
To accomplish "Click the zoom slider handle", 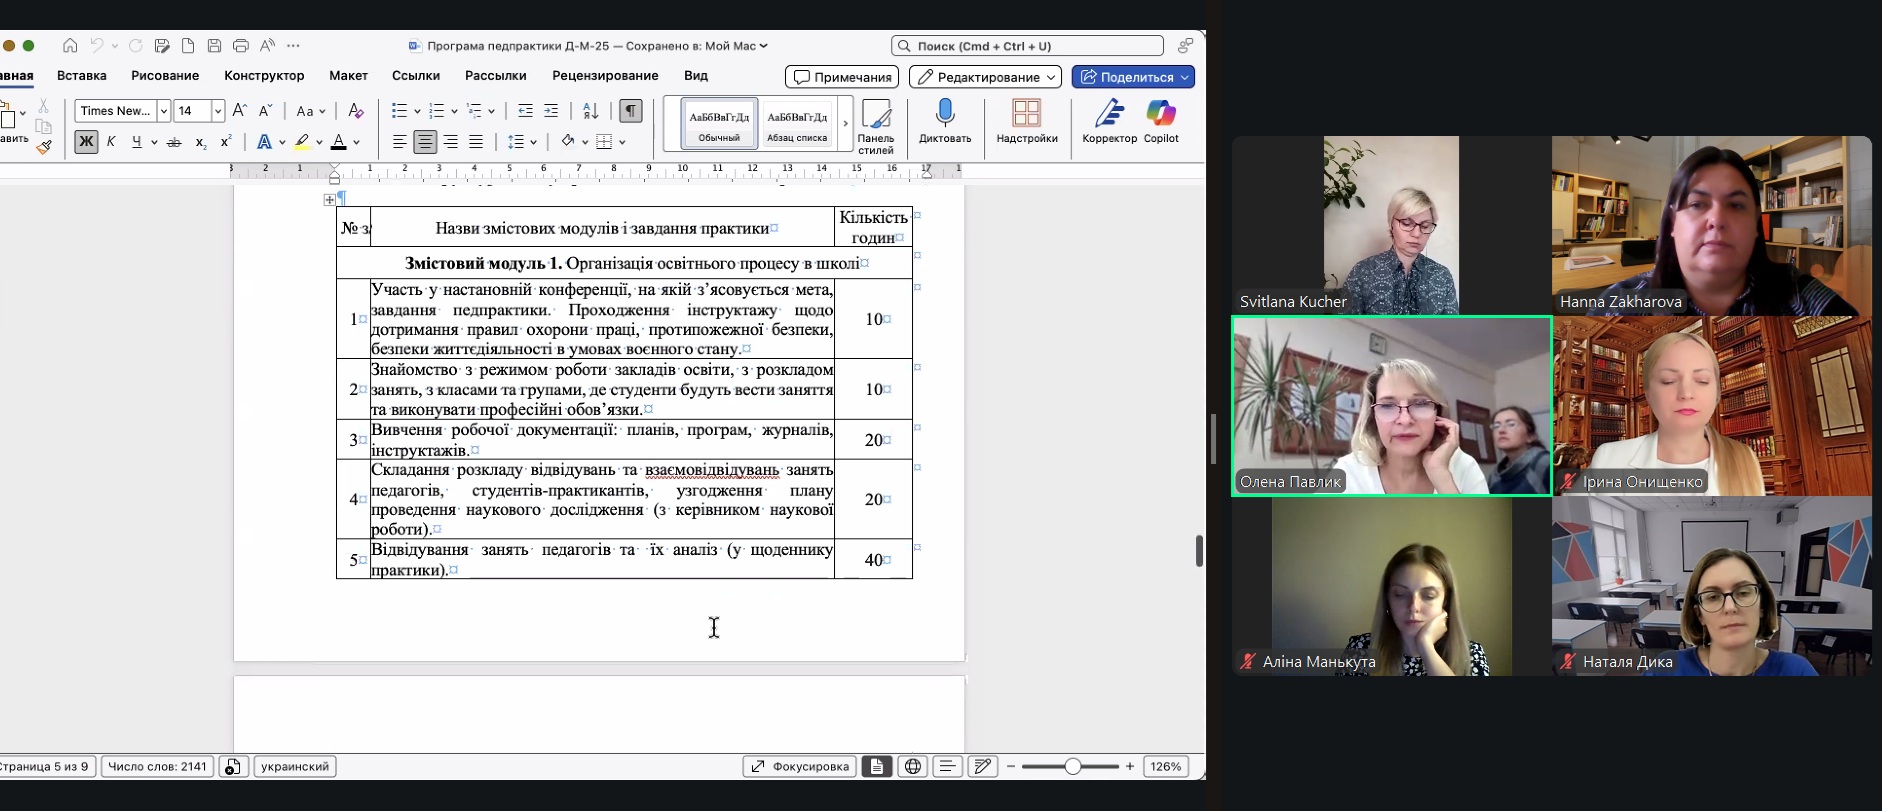I will (x=1072, y=767).
